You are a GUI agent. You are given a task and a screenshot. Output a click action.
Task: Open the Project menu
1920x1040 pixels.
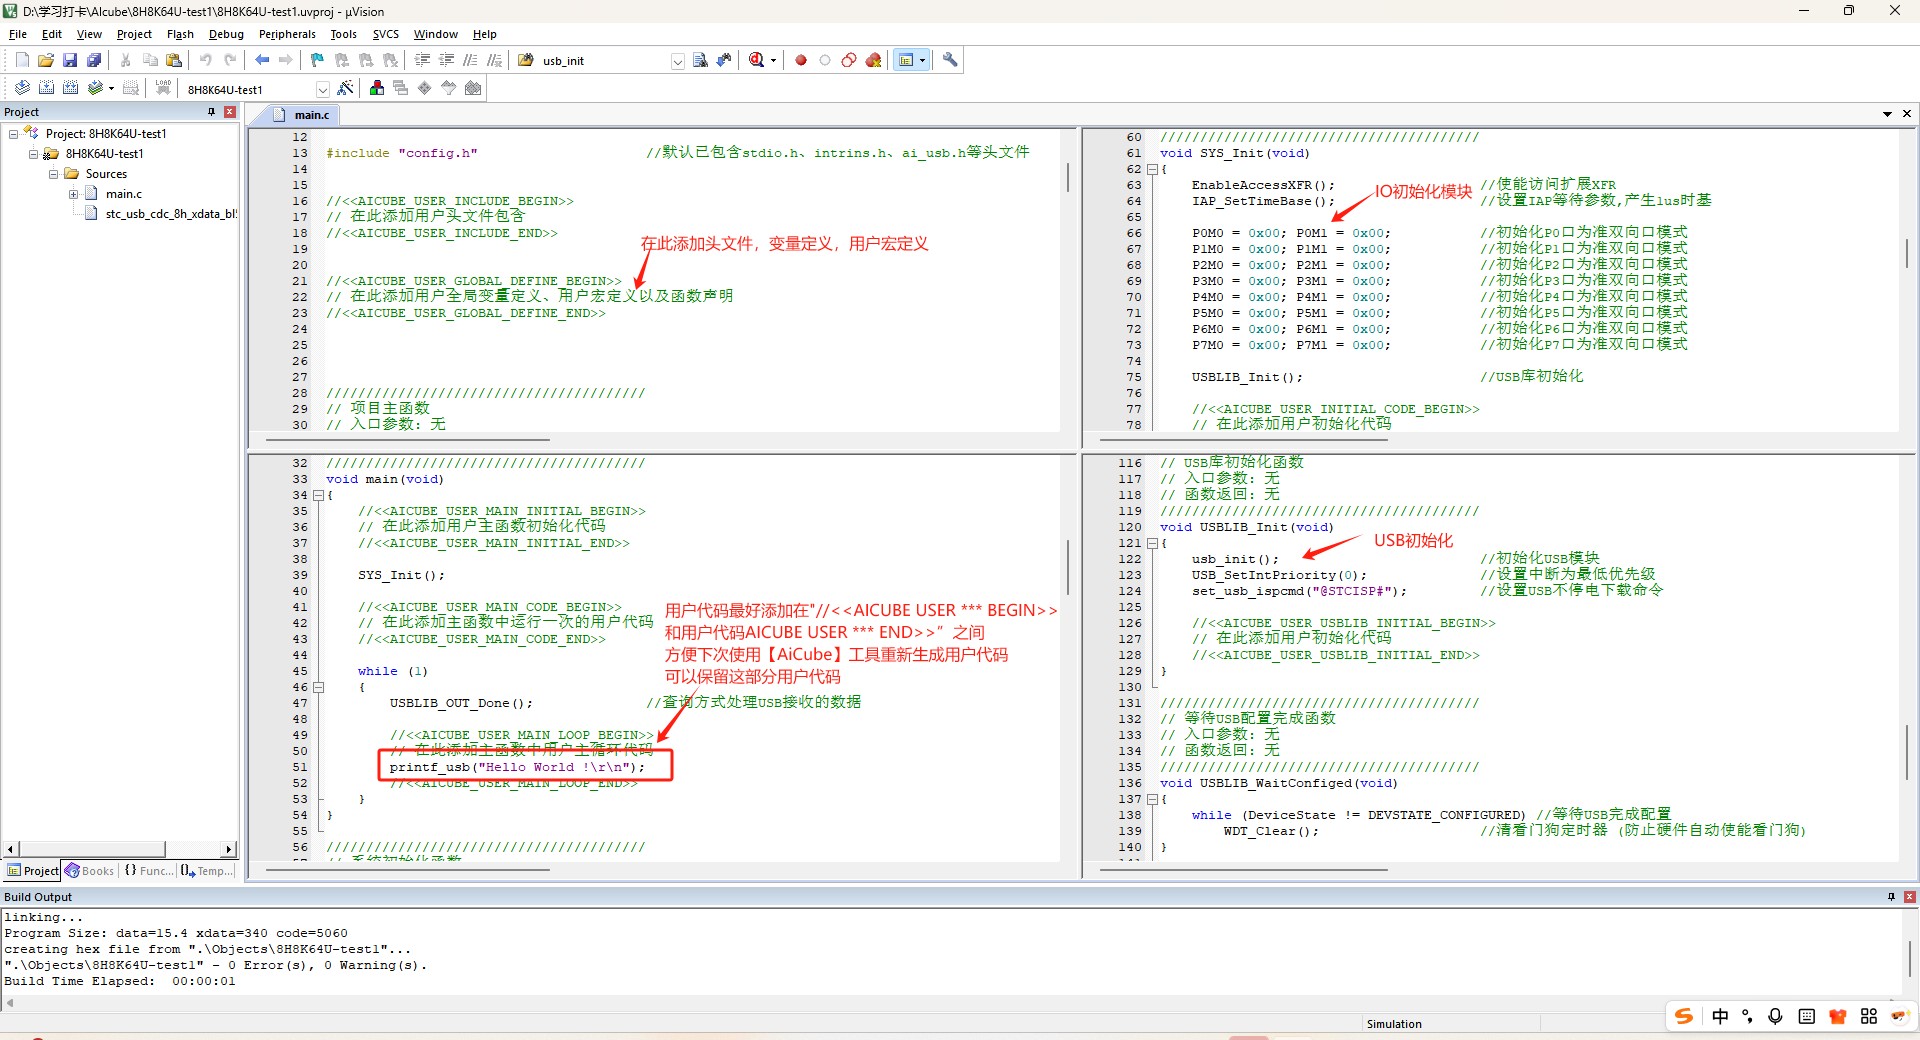click(134, 34)
